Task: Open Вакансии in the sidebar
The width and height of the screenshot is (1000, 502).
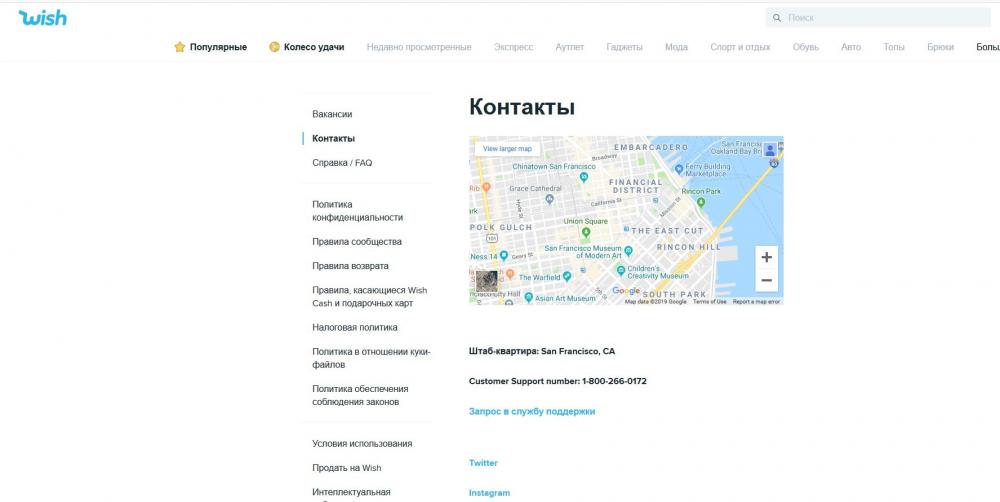Action: 332,114
